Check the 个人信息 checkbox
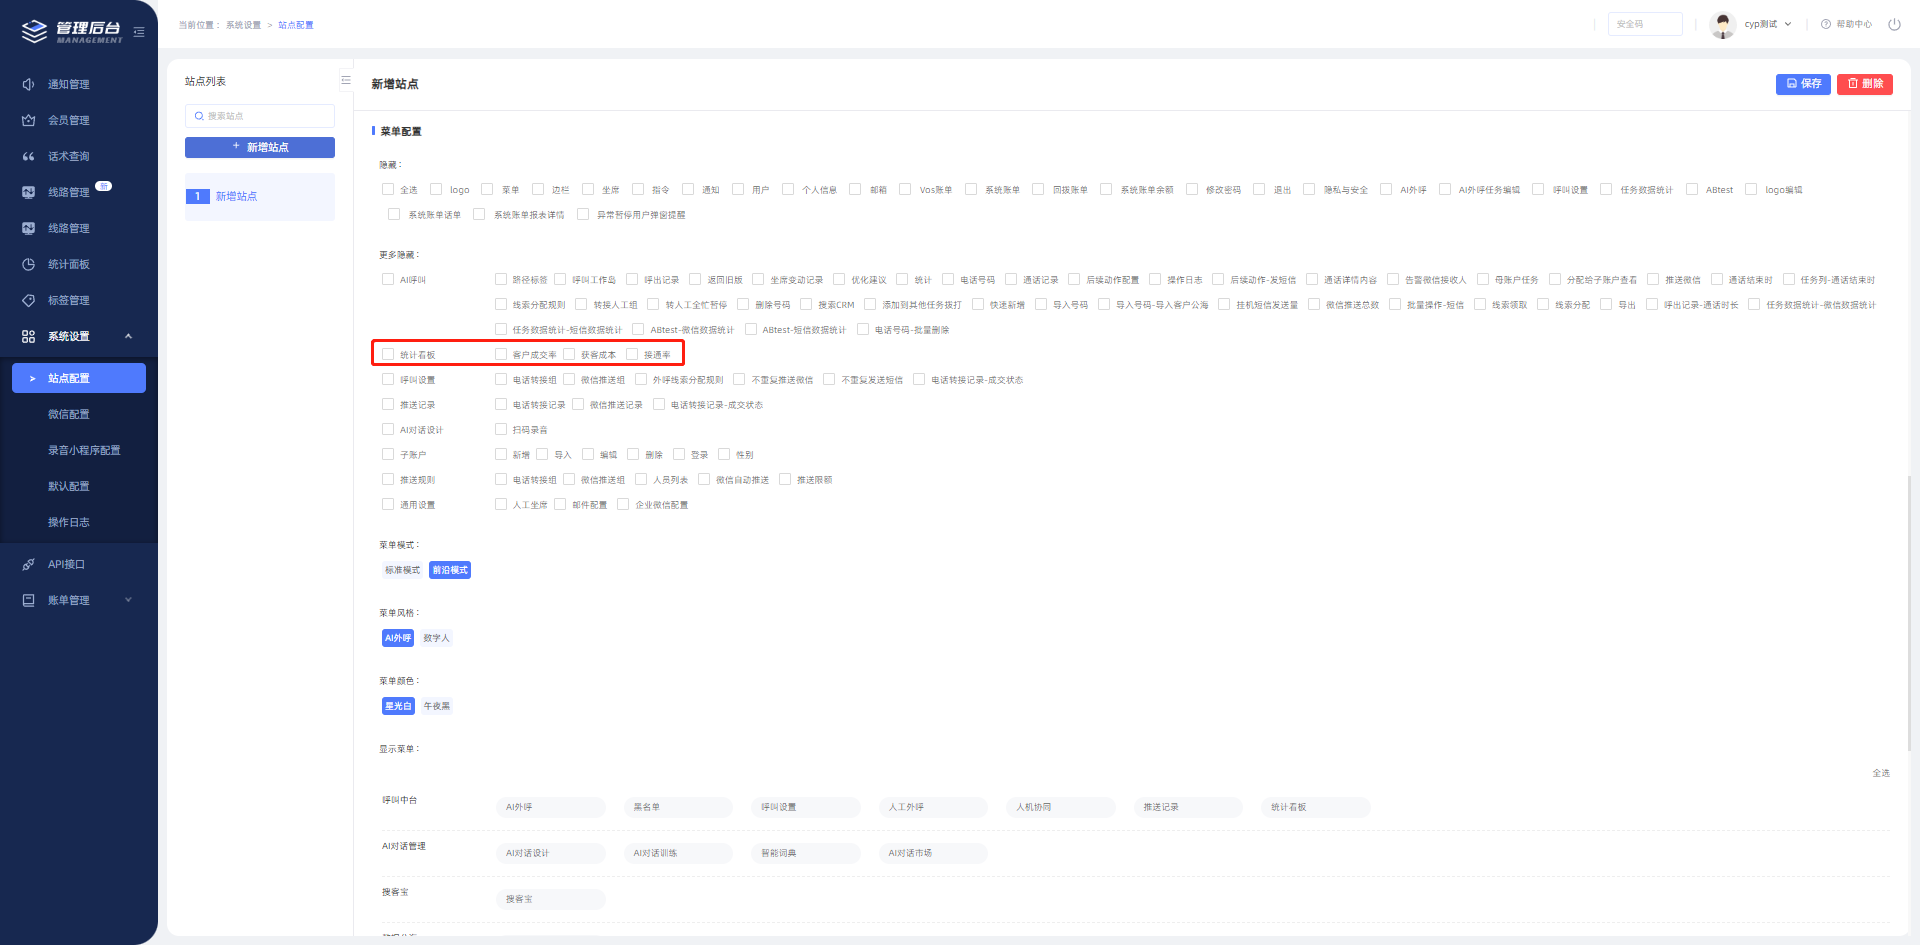The image size is (1920, 945). tap(788, 189)
